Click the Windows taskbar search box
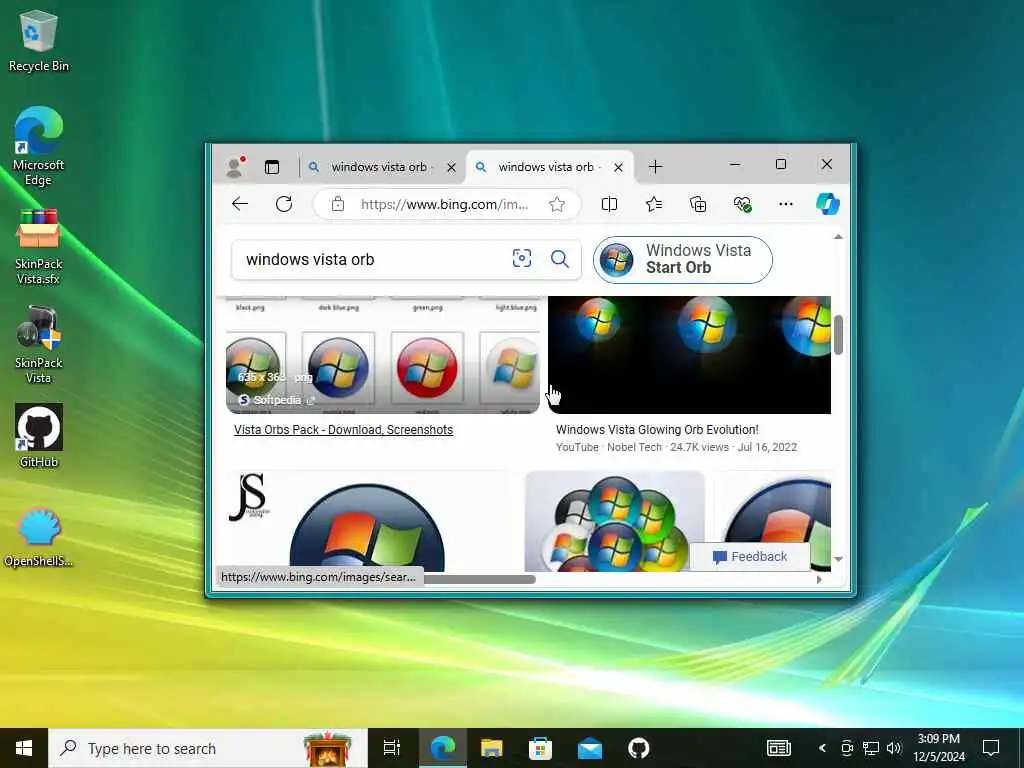This screenshot has width=1024, height=768. pyautogui.click(x=208, y=748)
